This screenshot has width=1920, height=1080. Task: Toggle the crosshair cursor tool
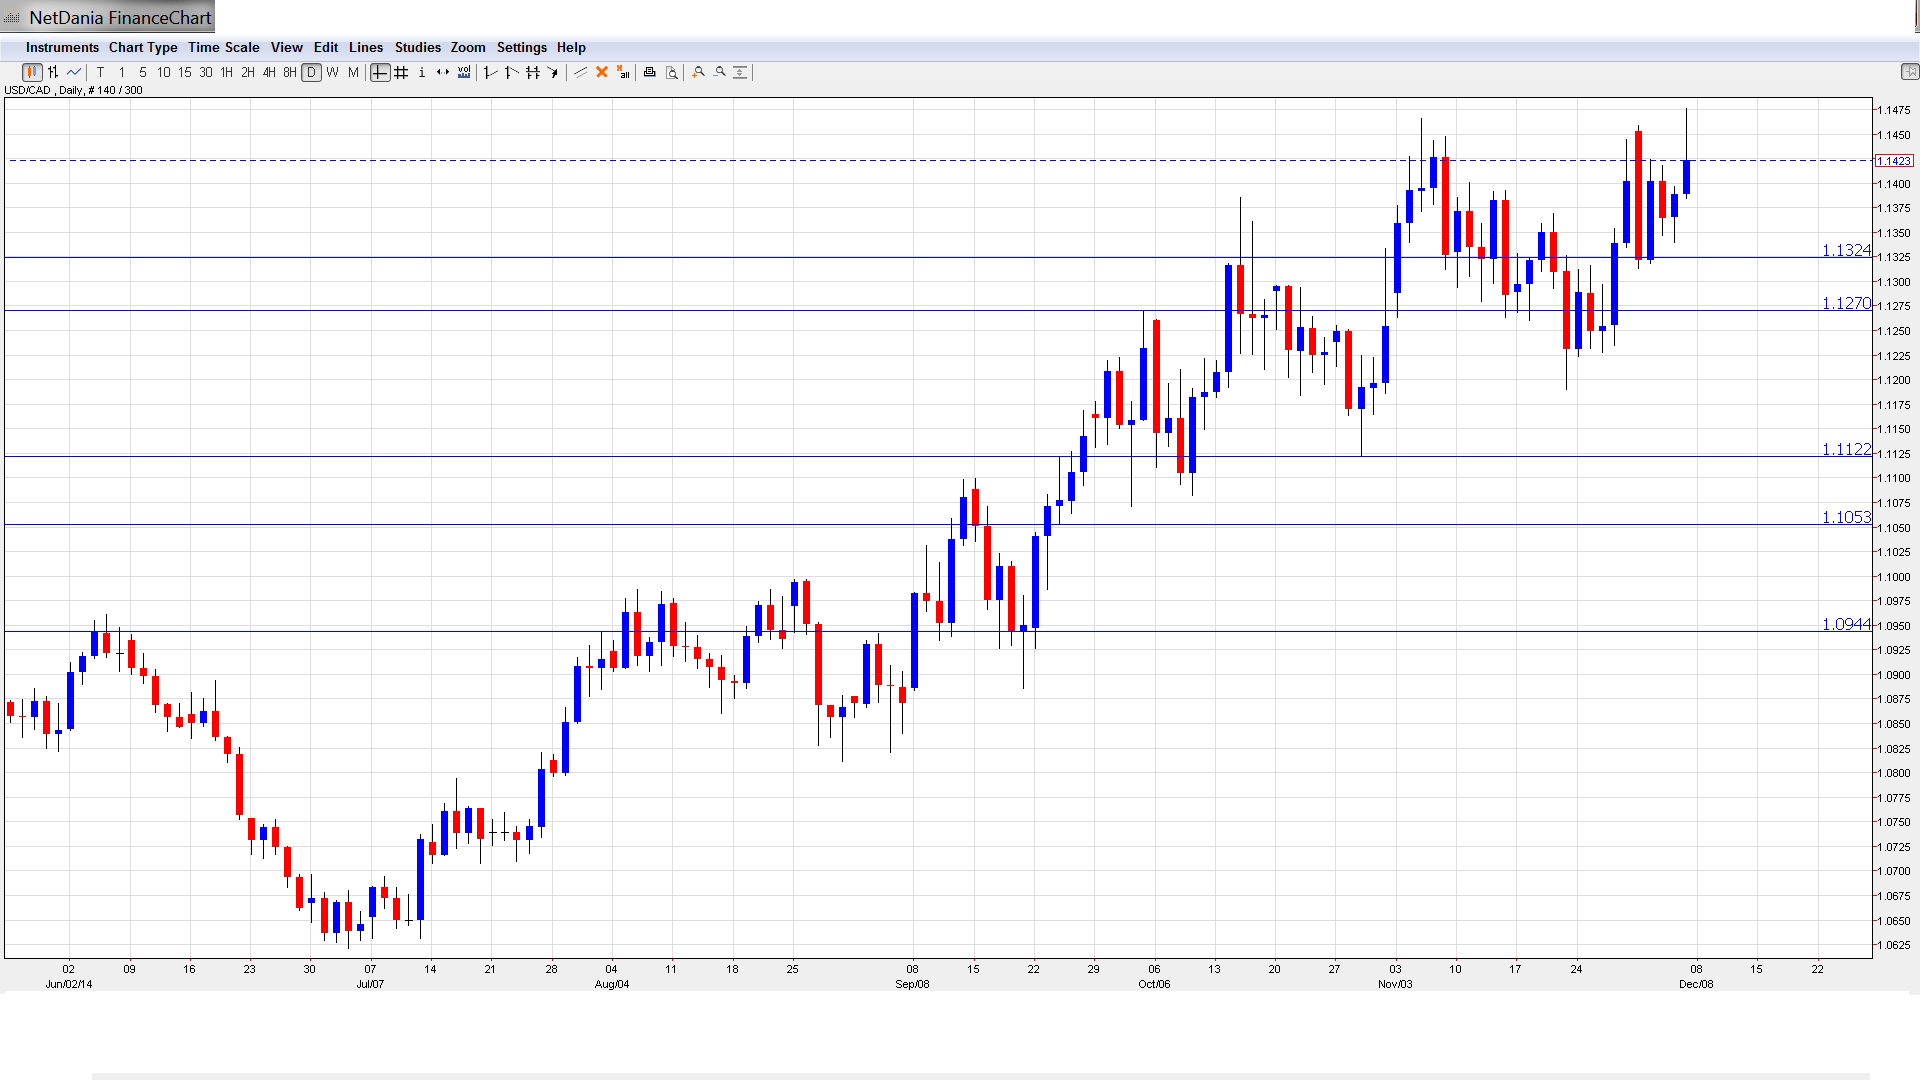coord(380,72)
